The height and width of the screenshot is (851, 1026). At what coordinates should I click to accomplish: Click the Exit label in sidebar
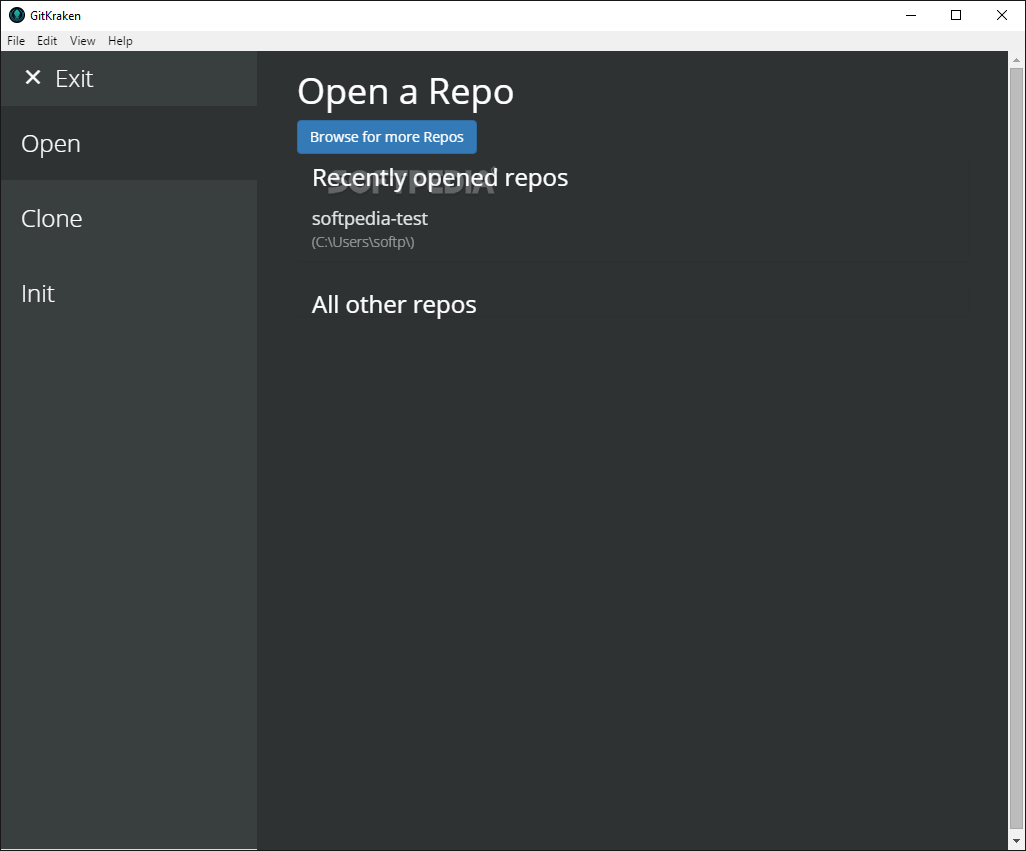coord(74,78)
